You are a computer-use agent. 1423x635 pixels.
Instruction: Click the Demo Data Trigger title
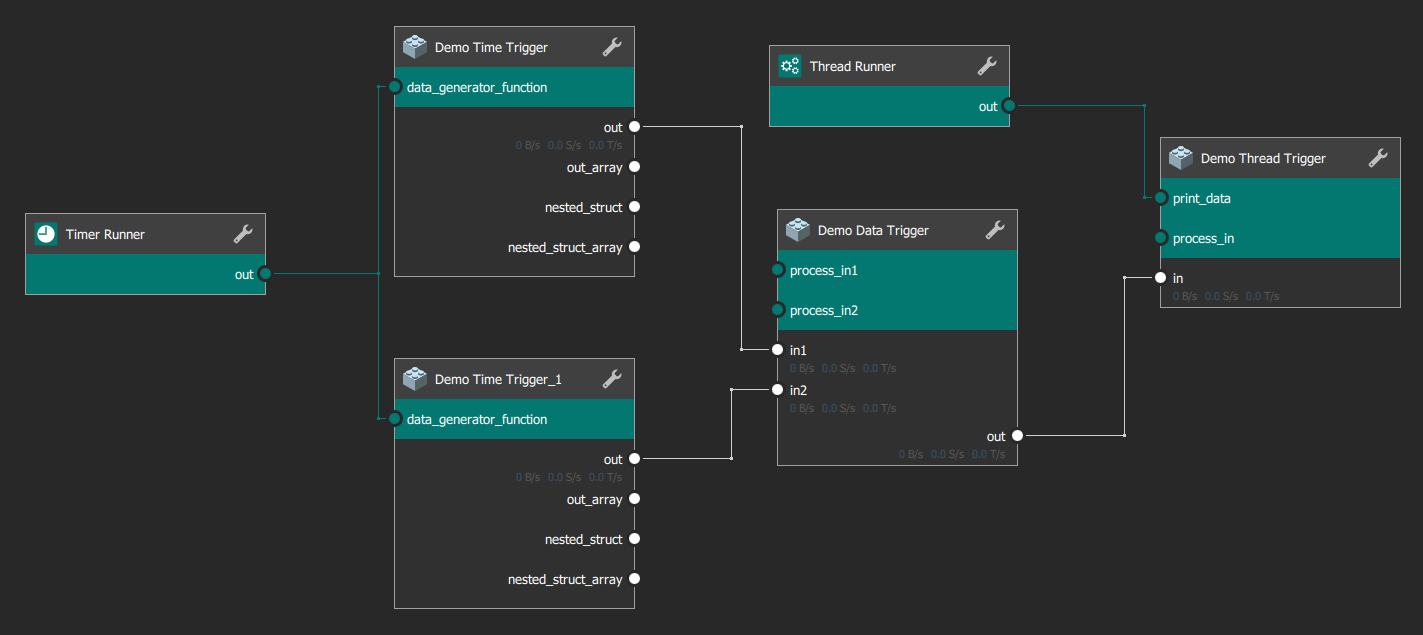[873, 230]
